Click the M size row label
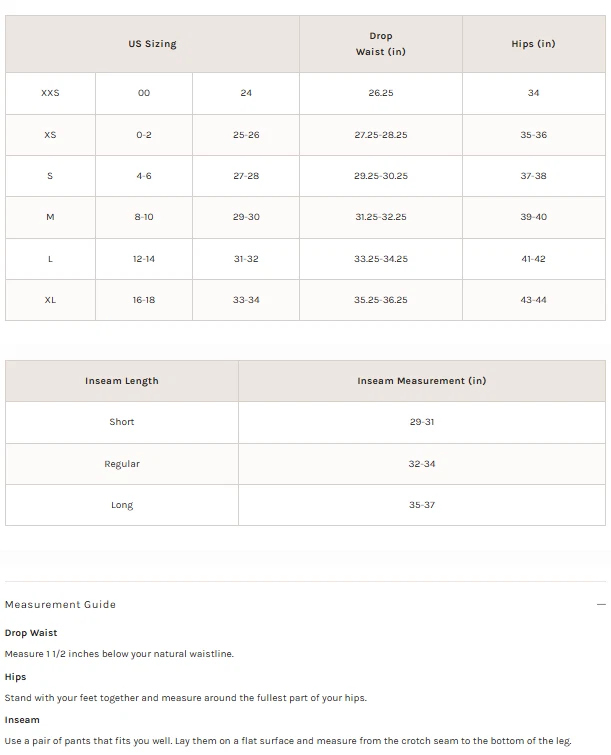 coord(50,217)
